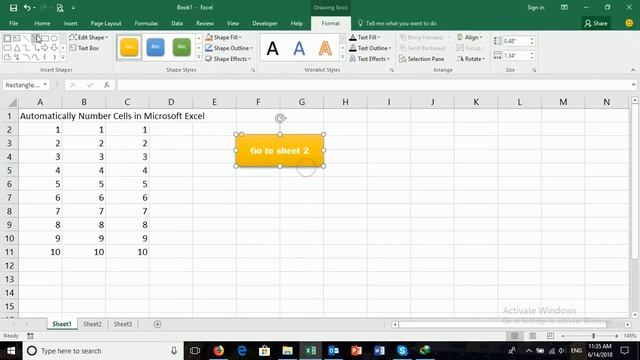Choose the orange outlined A WordArt style

pyautogui.click(x=325, y=48)
